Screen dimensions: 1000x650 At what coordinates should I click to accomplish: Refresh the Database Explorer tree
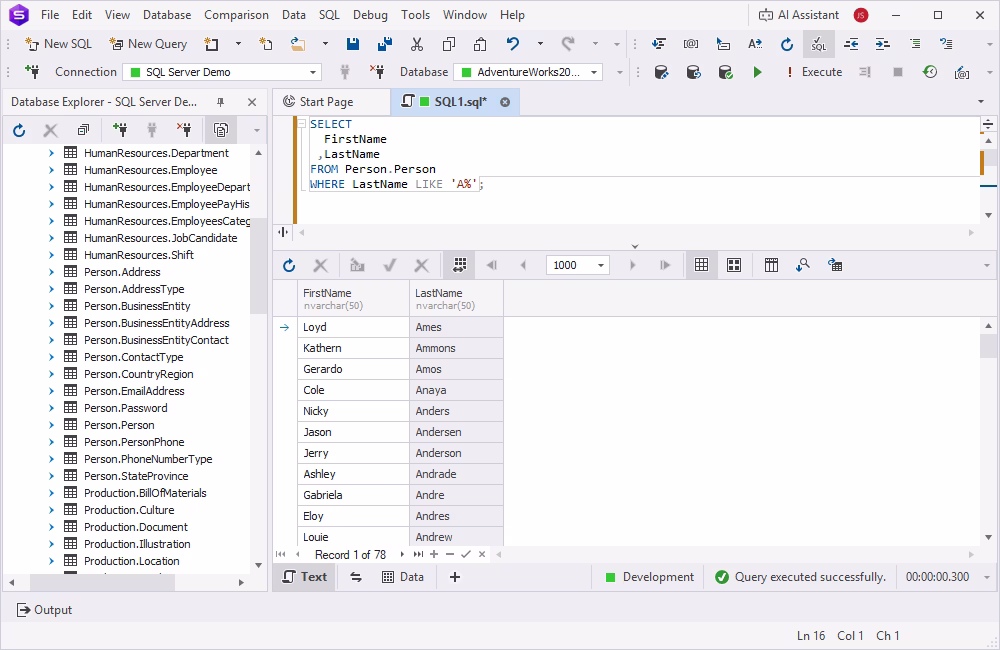tap(18, 130)
